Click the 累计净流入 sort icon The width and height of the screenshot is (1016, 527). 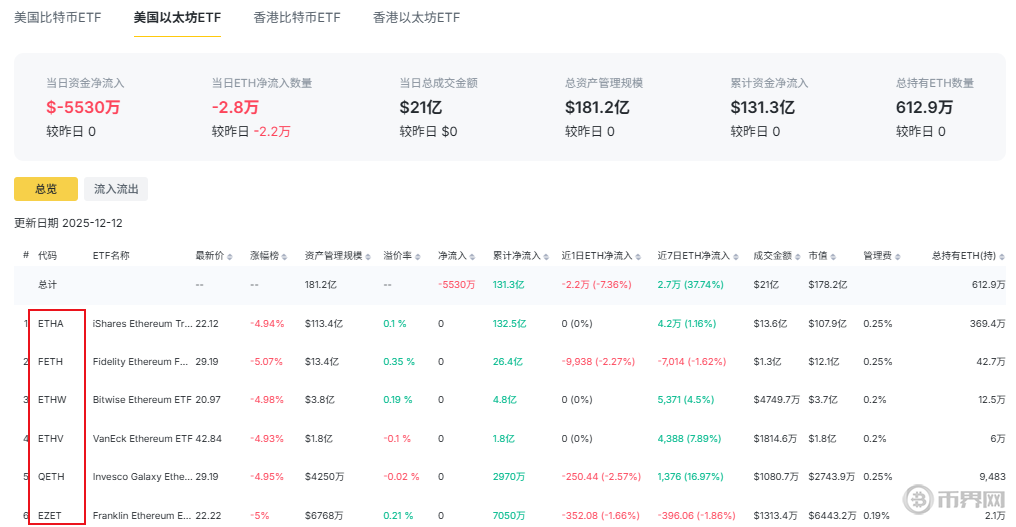click(546, 256)
